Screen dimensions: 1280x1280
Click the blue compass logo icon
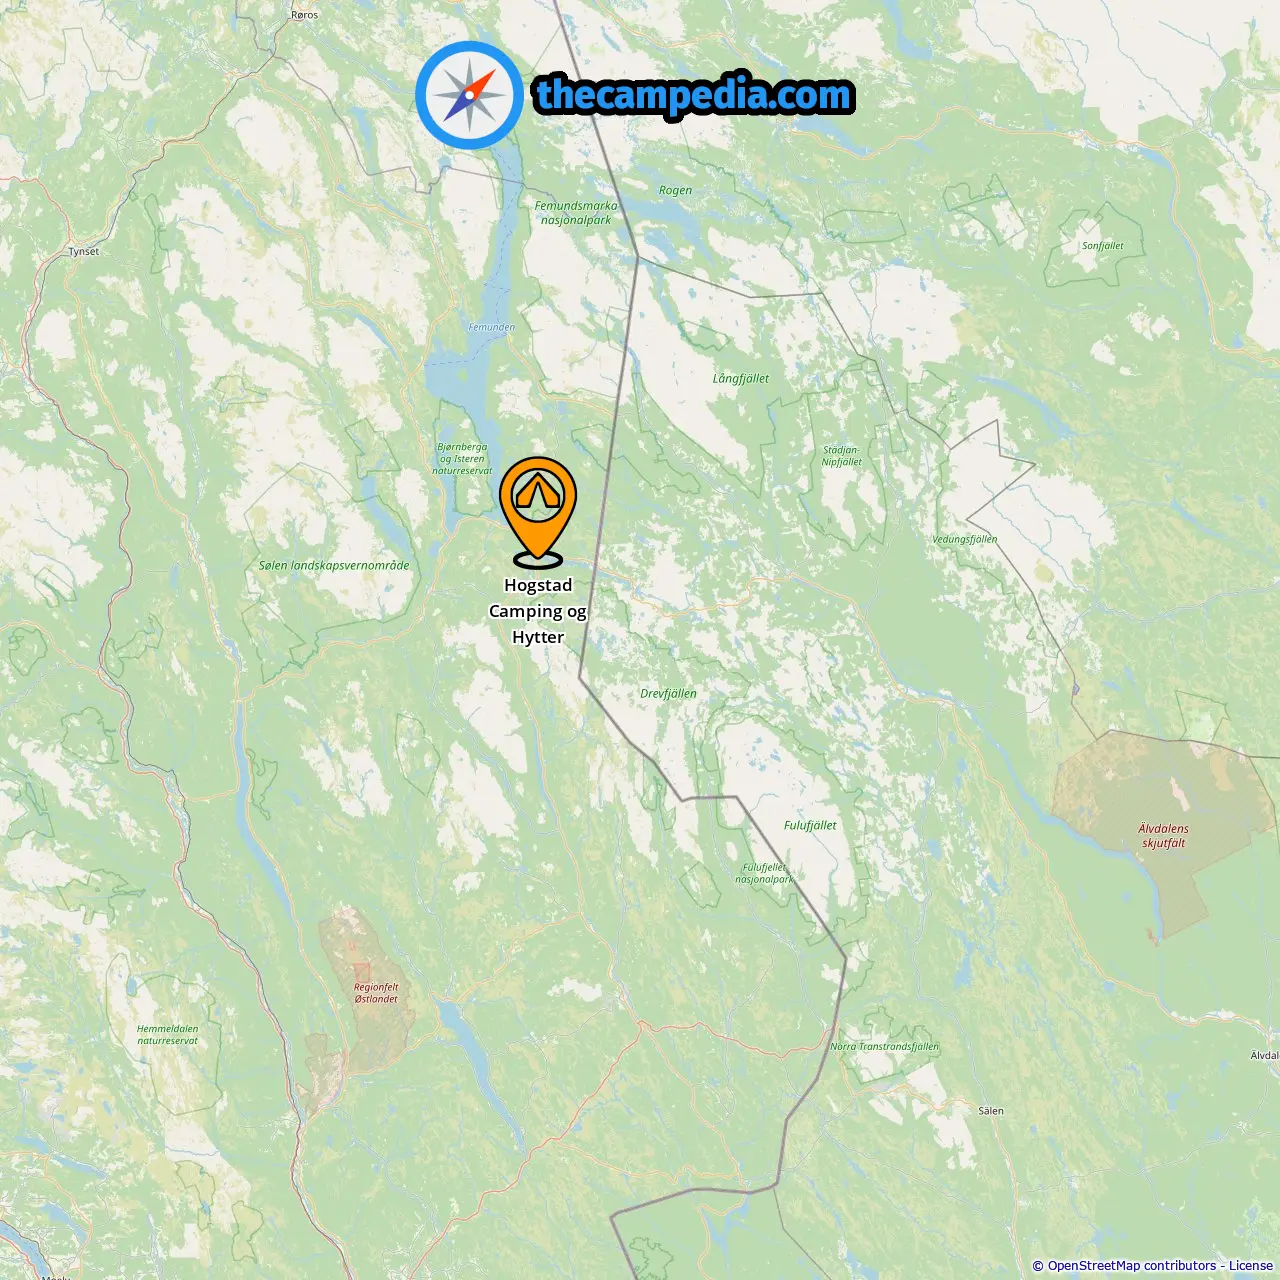[469, 95]
